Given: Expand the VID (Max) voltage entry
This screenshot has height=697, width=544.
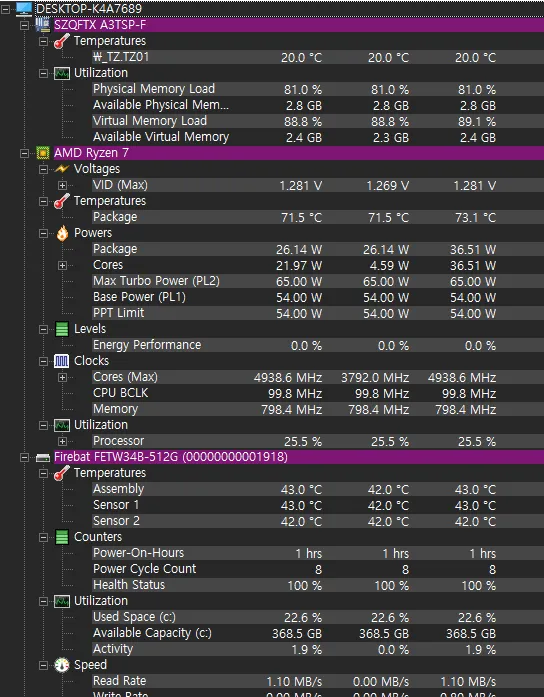Looking at the screenshot, I should [x=62, y=185].
